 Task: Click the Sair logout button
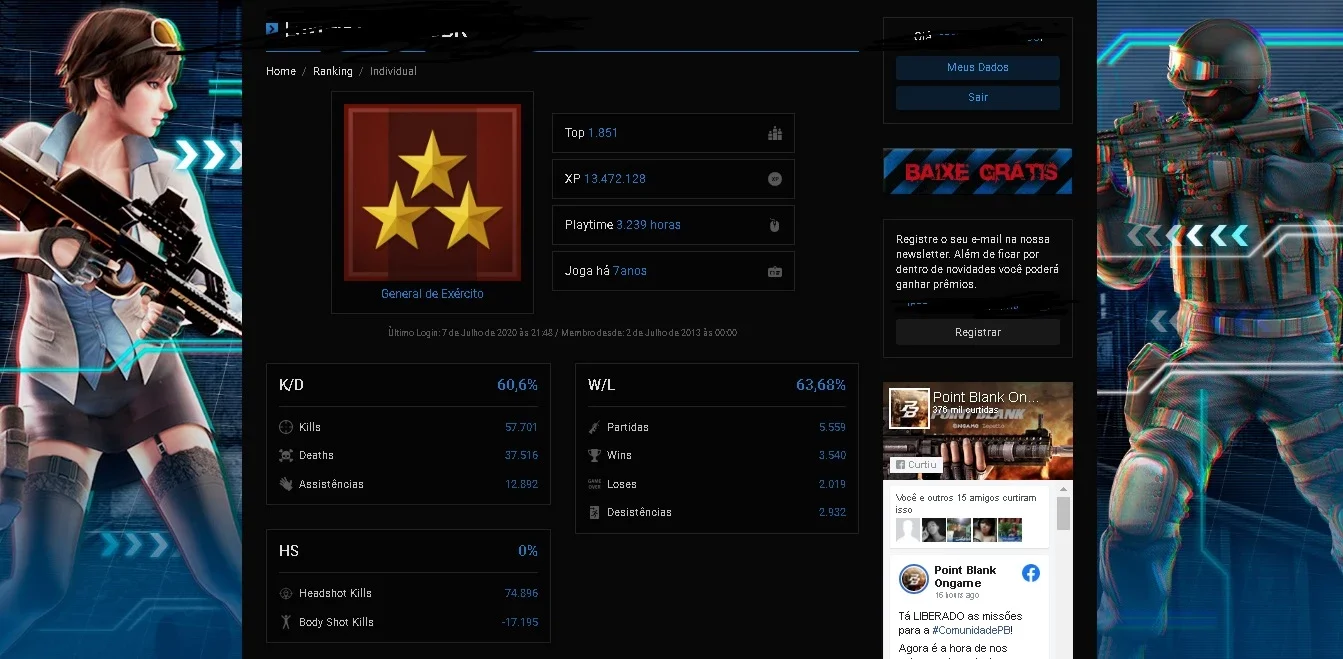(x=978, y=97)
